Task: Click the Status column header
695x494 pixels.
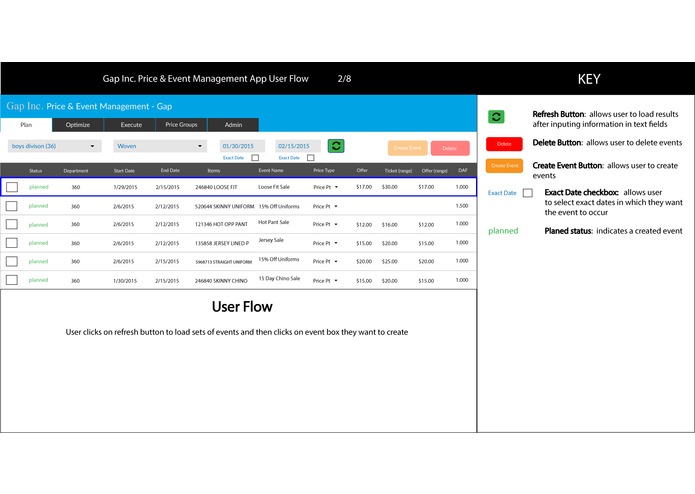Action: click(35, 171)
